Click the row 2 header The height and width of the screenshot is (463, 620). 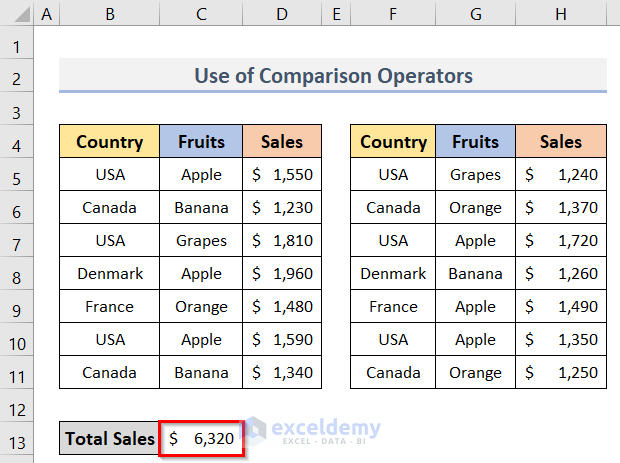[17, 77]
